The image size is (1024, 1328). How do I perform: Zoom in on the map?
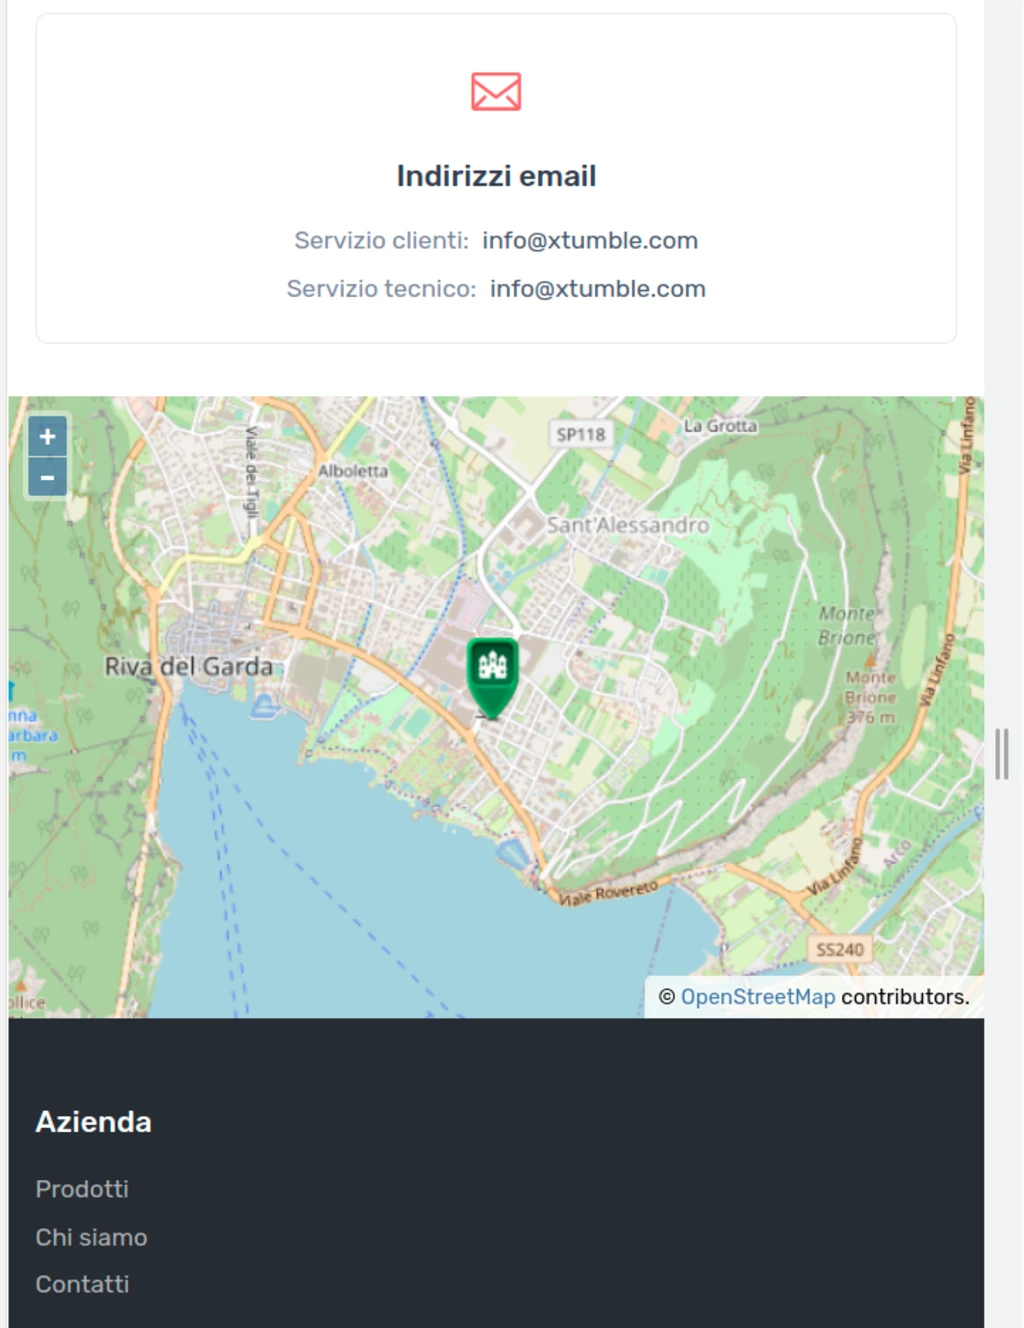(x=47, y=437)
